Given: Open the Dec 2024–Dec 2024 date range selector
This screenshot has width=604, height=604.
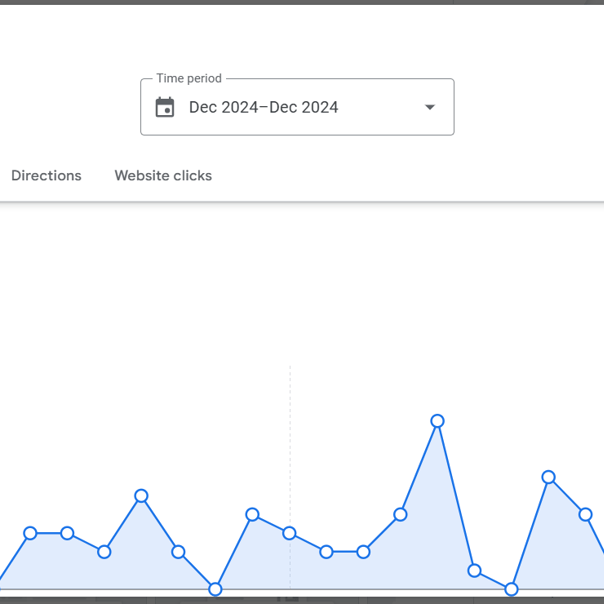Looking at the screenshot, I should point(297,107).
